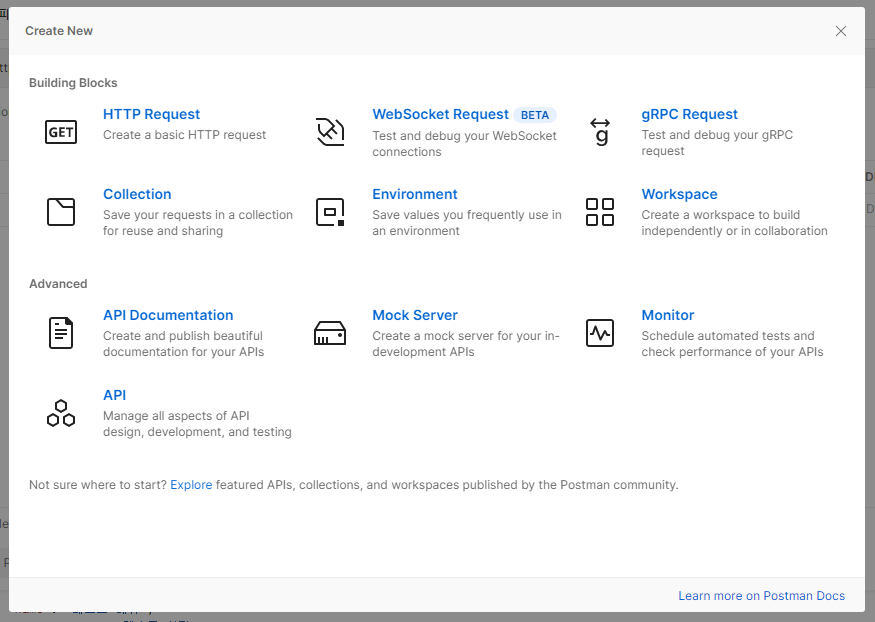Image resolution: width=875 pixels, height=622 pixels.
Task: Click the API Documentation page icon
Action: 61,333
